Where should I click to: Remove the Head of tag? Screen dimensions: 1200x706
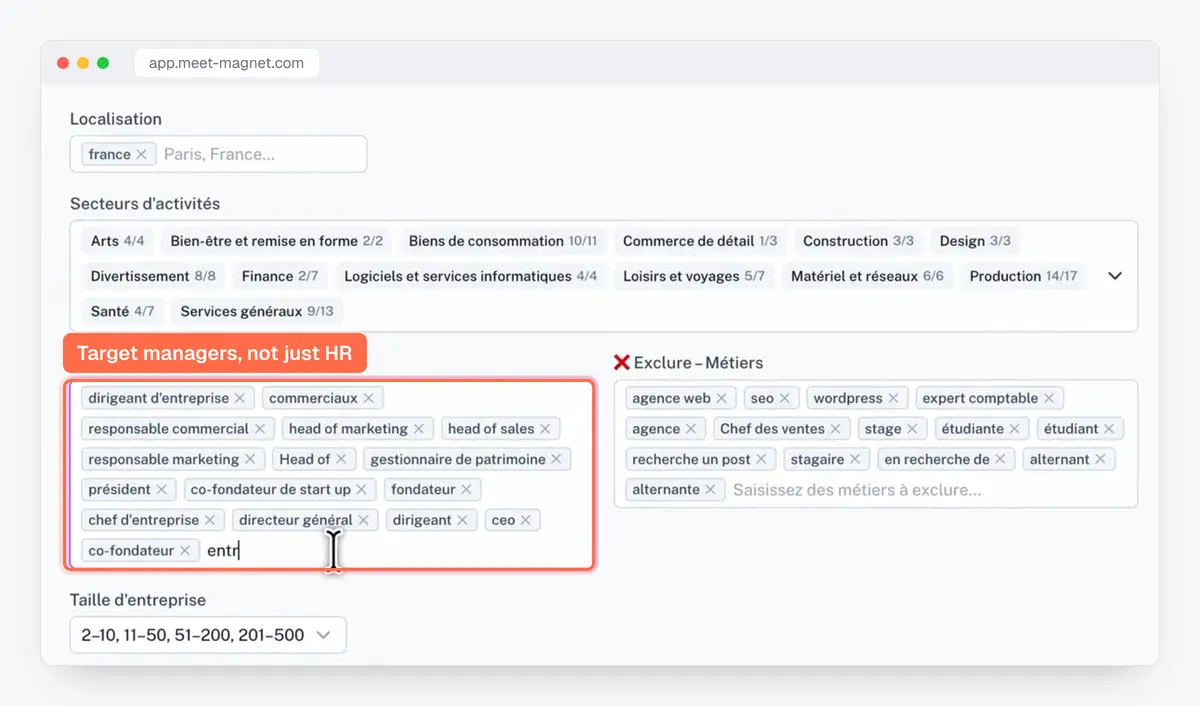click(341, 459)
